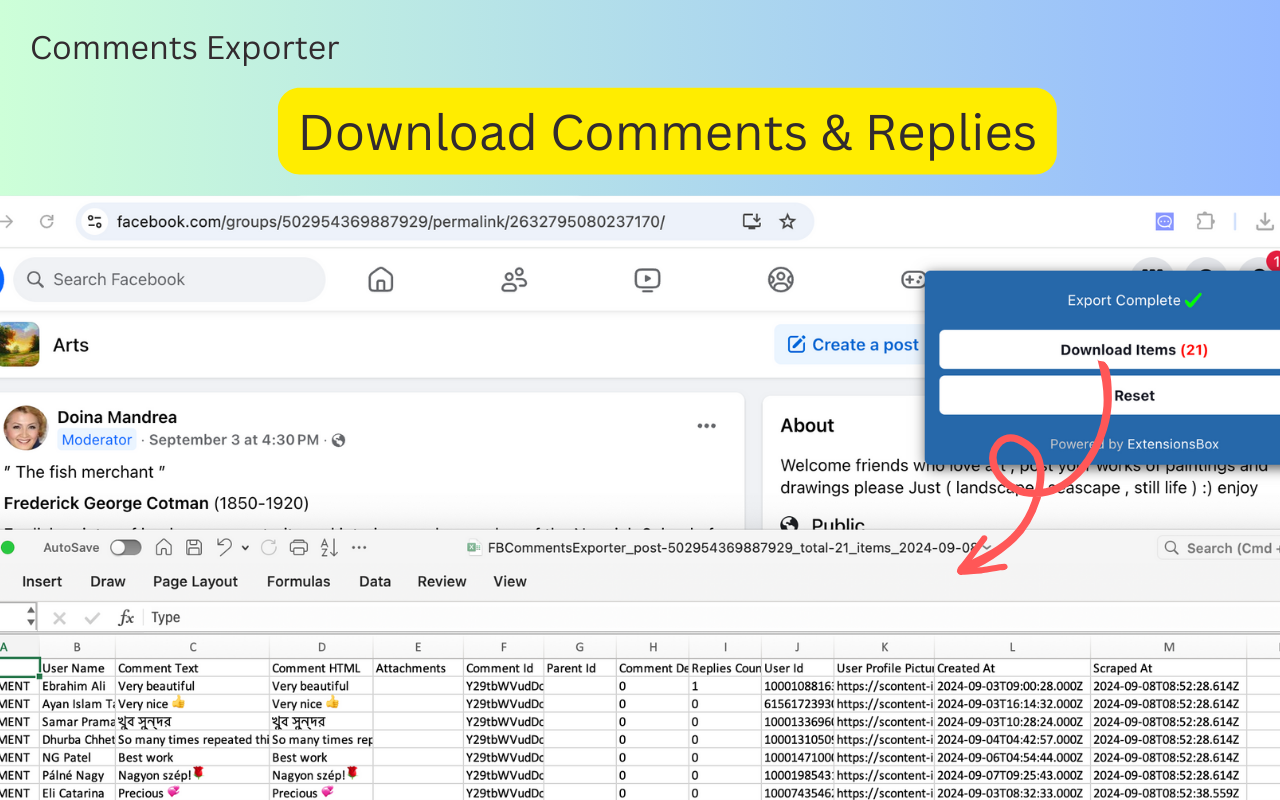
Task: Click the Arts group thumbnail image
Action: pos(19,344)
